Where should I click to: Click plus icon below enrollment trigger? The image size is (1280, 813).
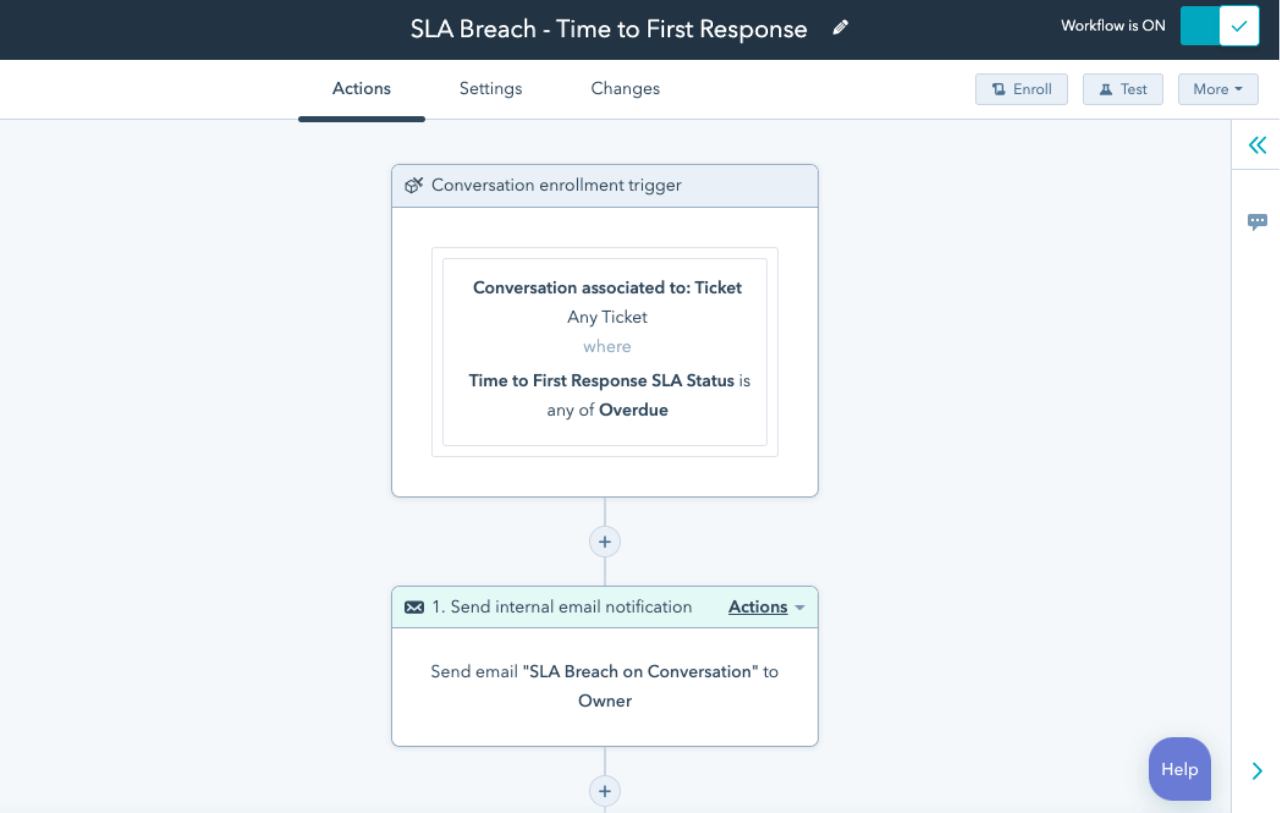pos(604,542)
